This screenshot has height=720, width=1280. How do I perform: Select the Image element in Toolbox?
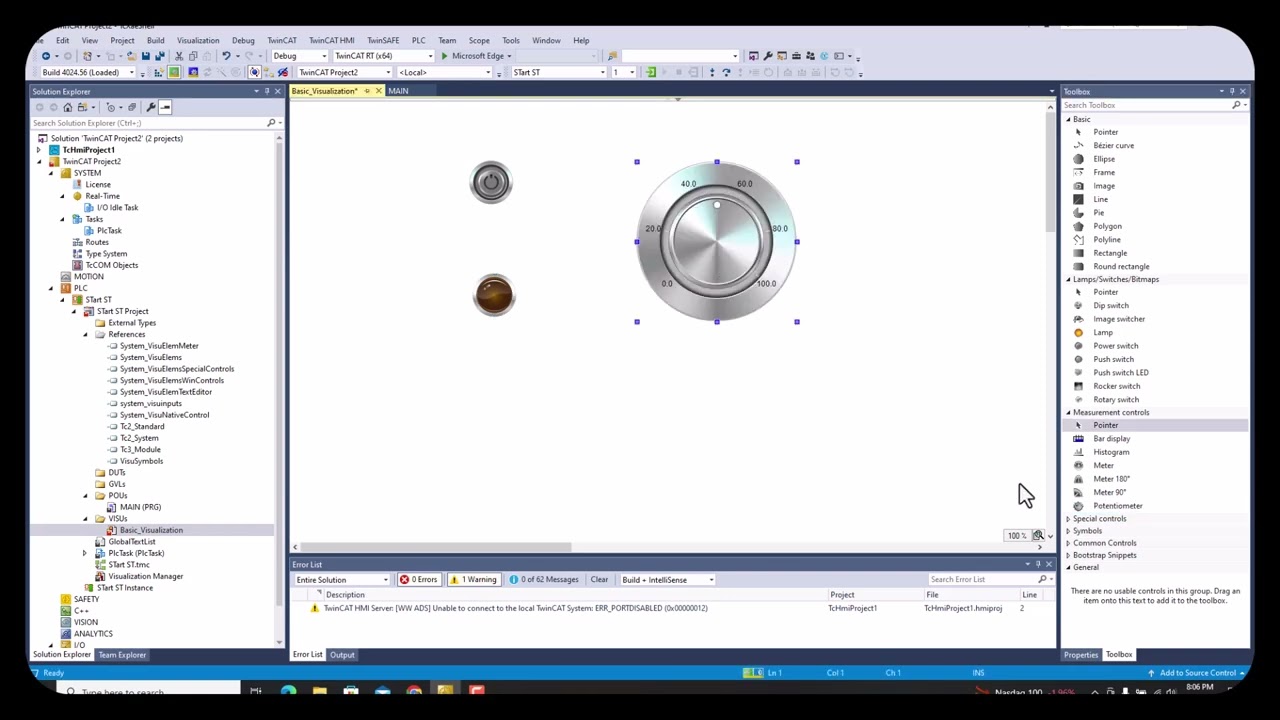tap(1103, 186)
